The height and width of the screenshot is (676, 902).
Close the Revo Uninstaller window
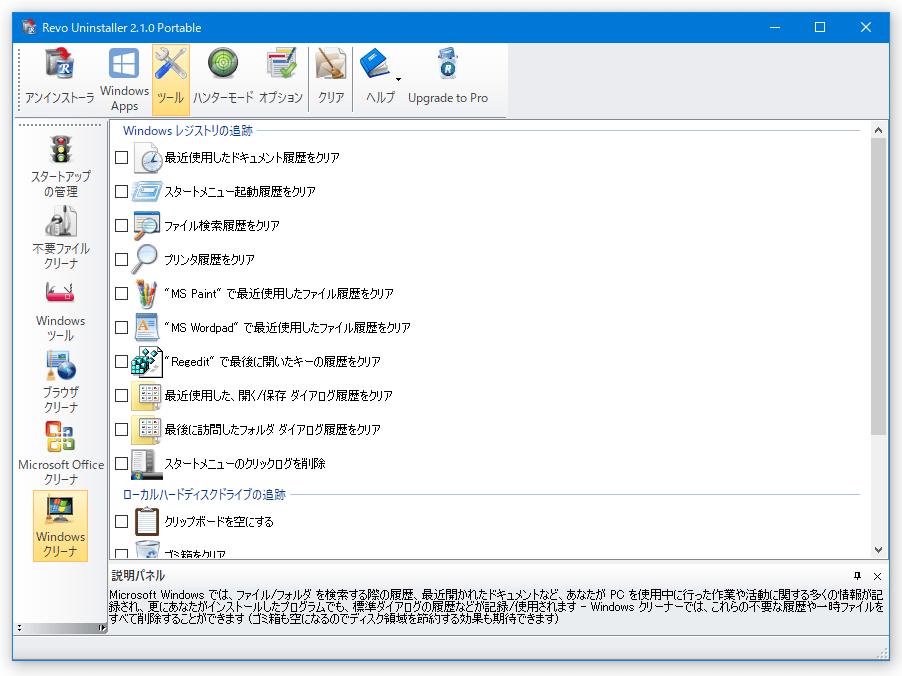[x=866, y=27]
